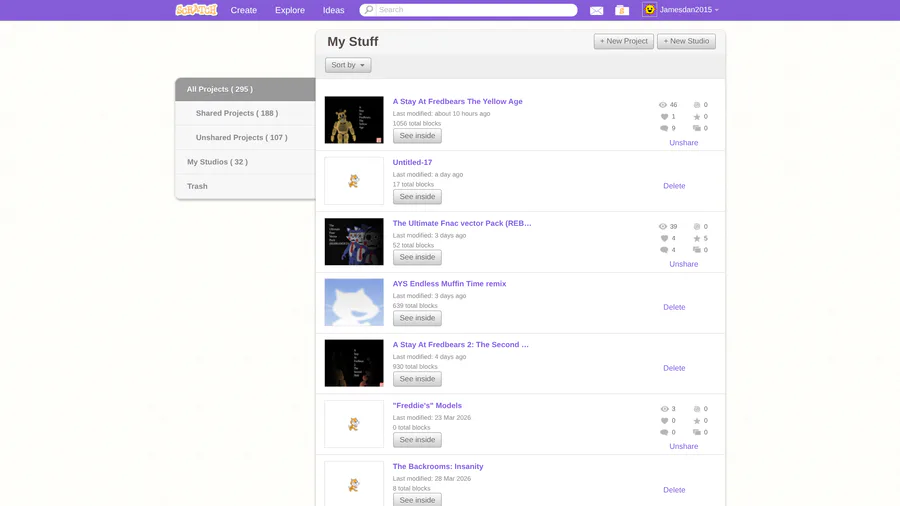Switch to Unshared Projects list
This screenshot has height=506, width=900.
pos(241,138)
